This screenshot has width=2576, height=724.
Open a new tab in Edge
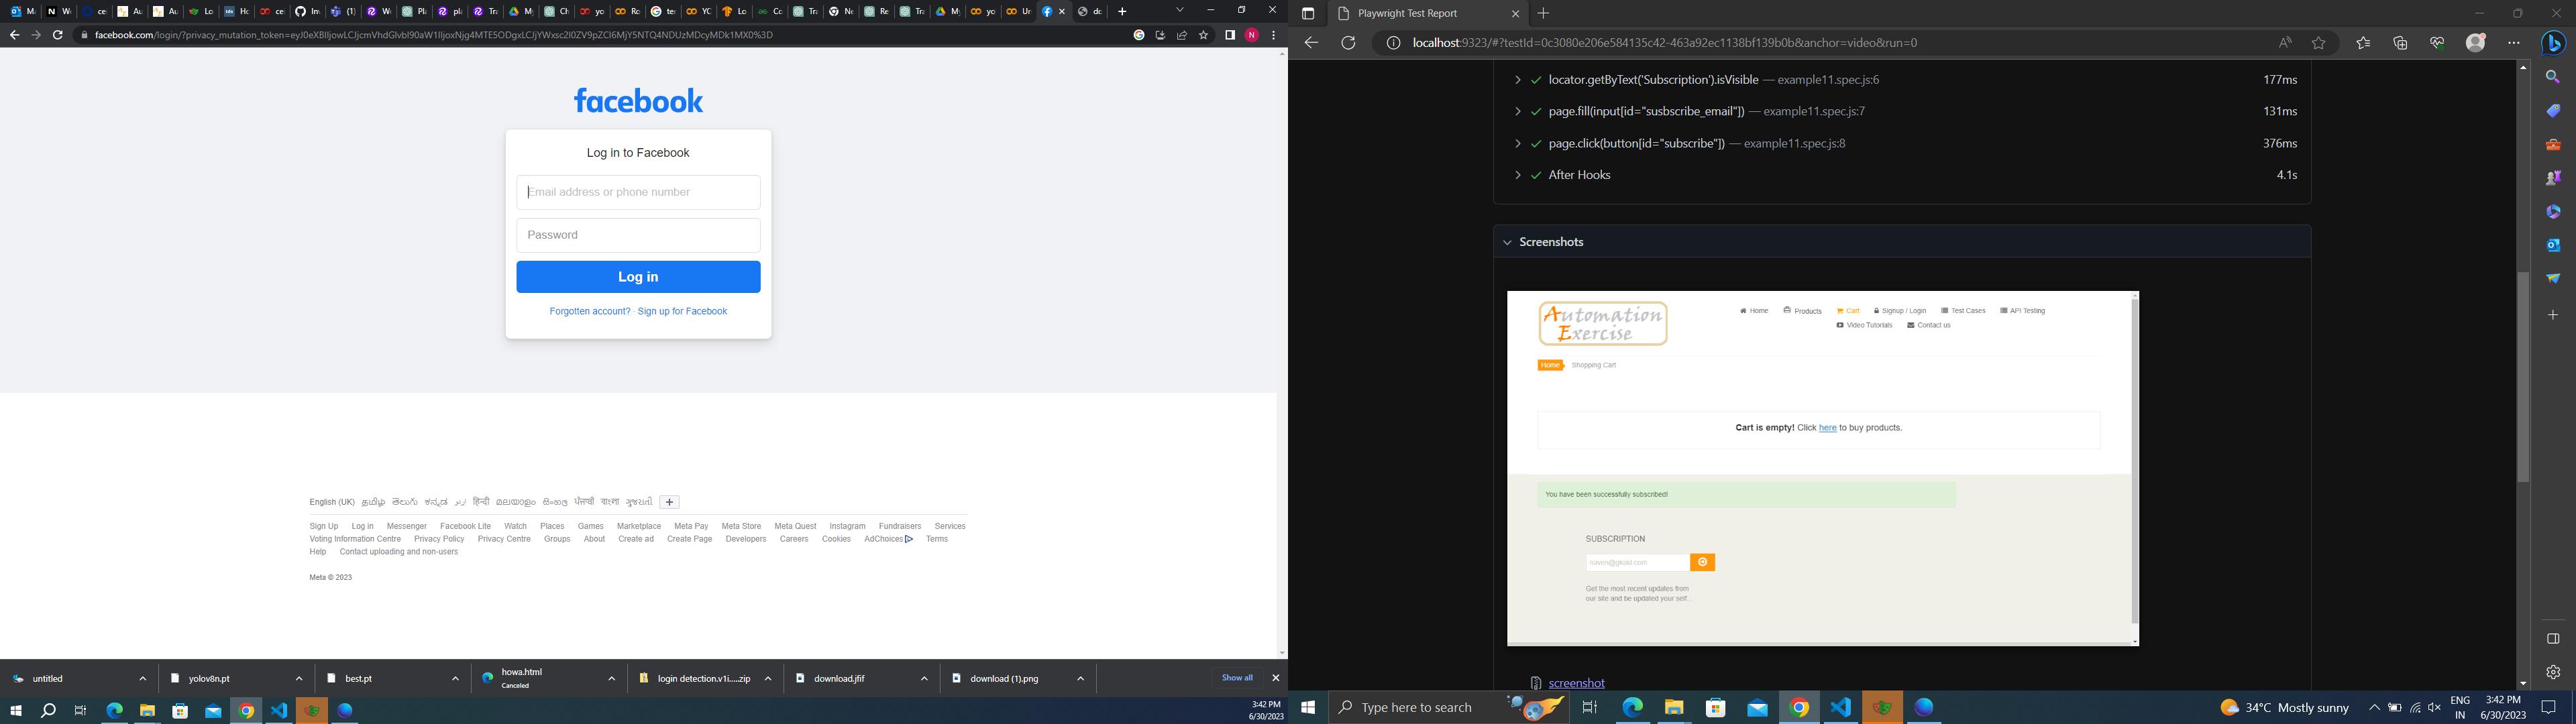[1543, 14]
